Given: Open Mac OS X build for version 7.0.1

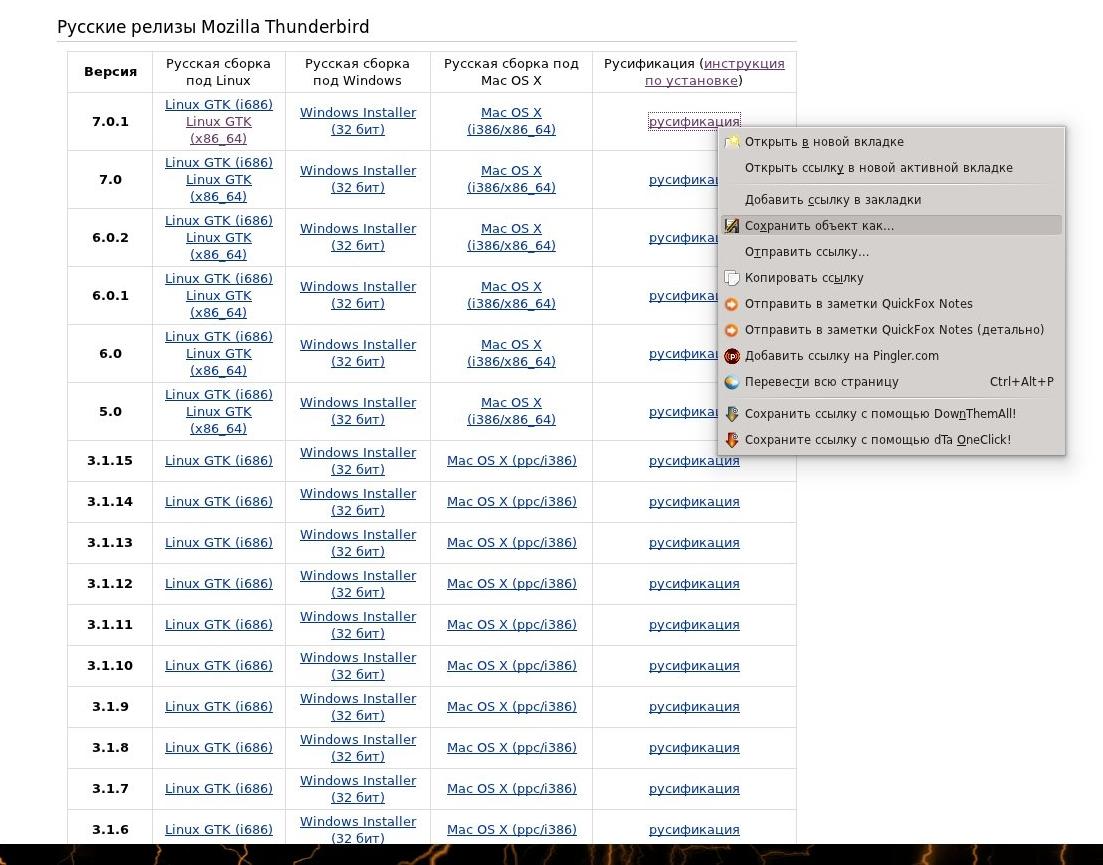Looking at the screenshot, I should [x=511, y=121].
